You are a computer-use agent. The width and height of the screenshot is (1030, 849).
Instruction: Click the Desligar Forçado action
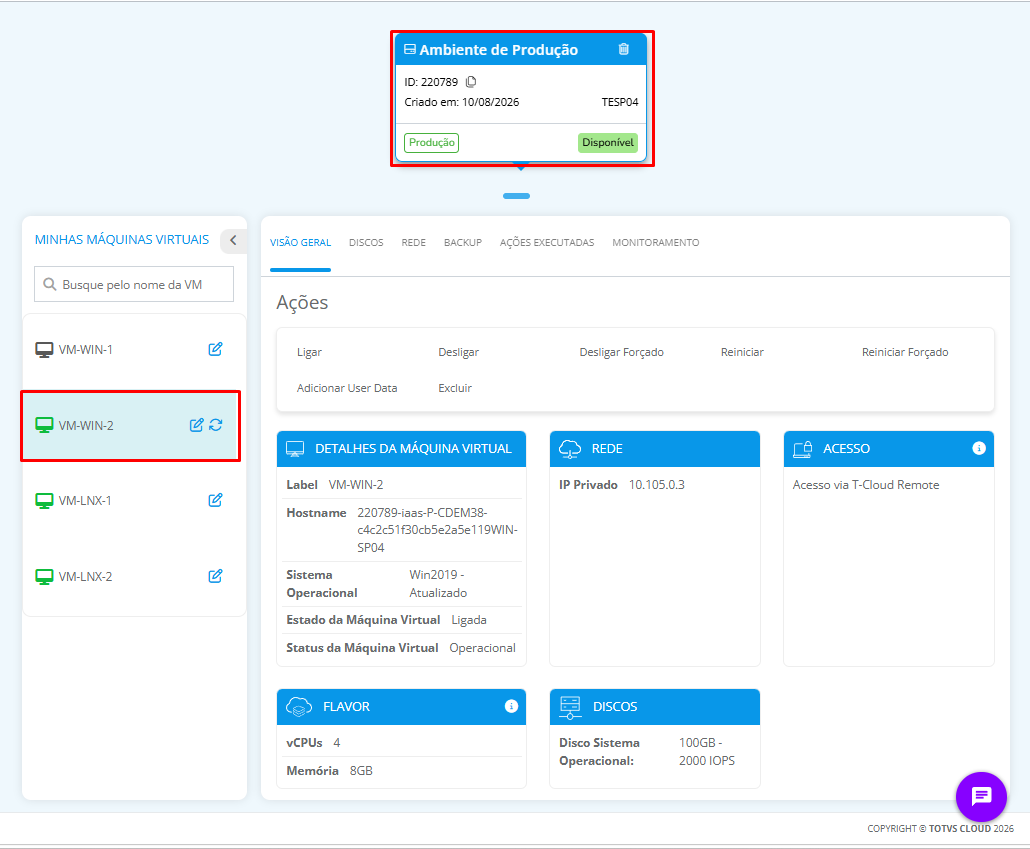point(621,352)
